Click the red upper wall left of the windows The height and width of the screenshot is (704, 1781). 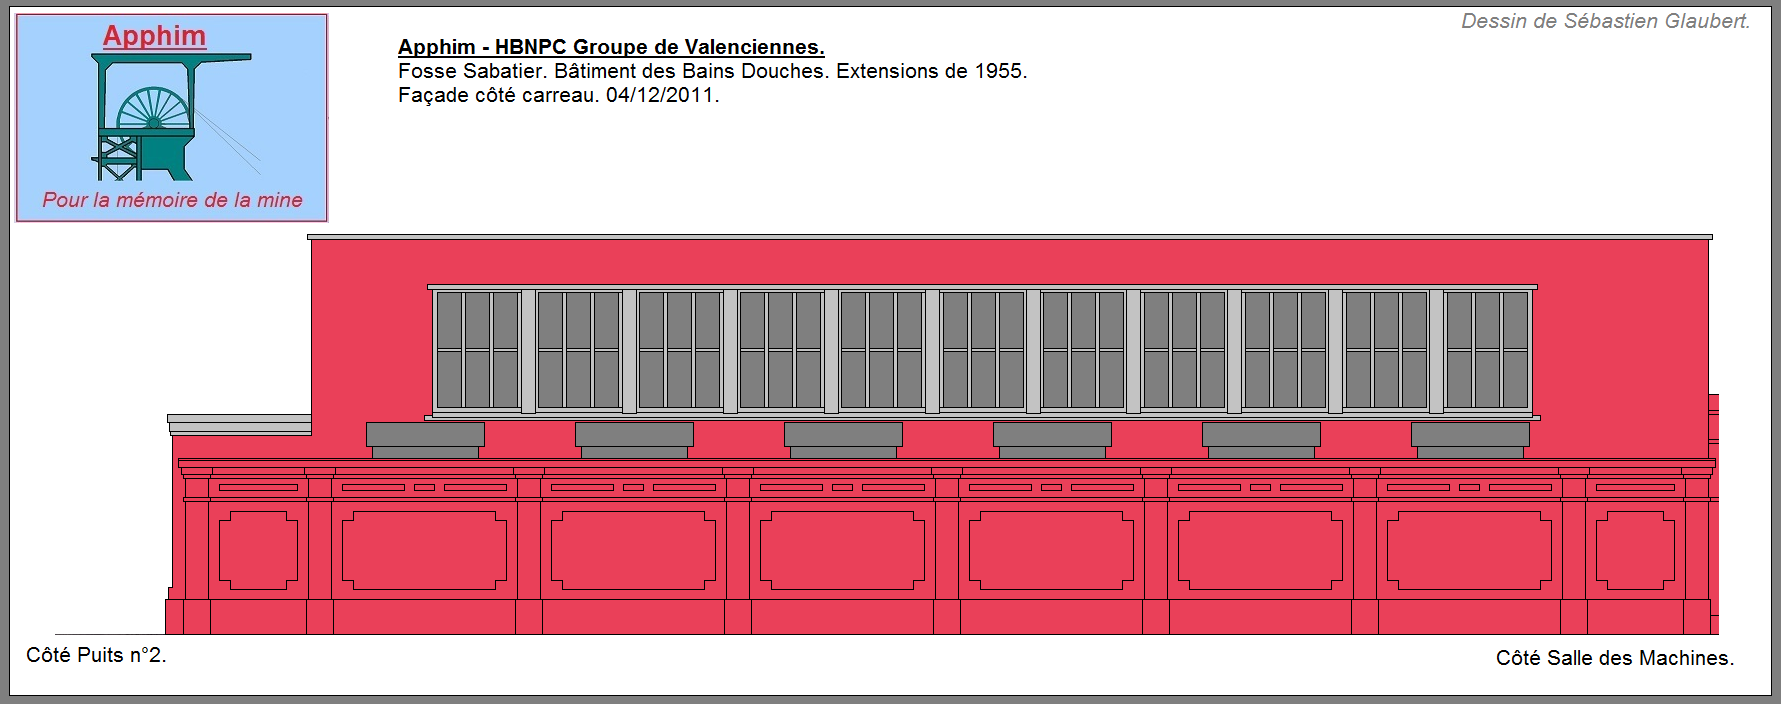pos(370,330)
